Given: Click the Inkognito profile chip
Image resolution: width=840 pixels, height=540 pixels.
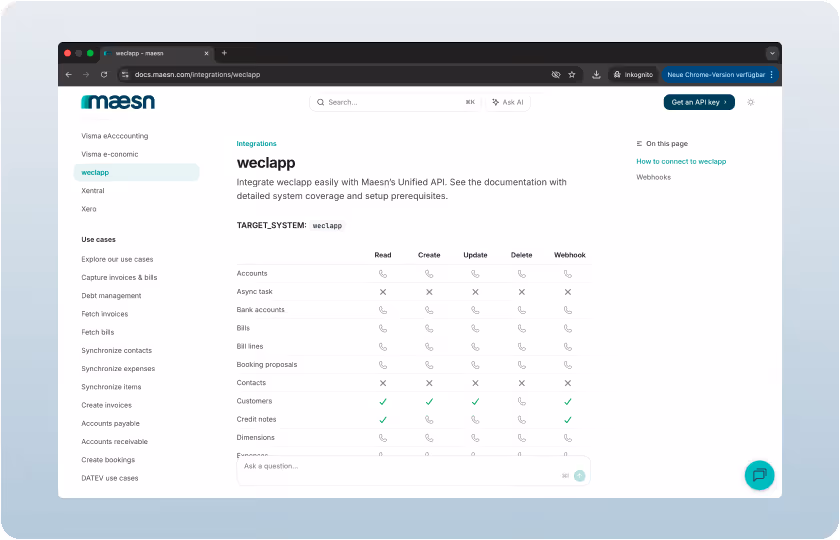Looking at the screenshot, I should tap(634, 74).
